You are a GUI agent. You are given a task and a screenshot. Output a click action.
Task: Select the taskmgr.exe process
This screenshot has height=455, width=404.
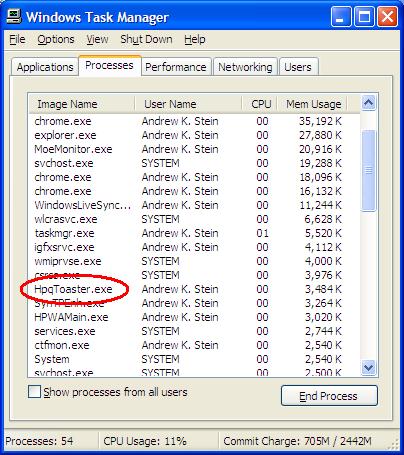coord(194,233)
